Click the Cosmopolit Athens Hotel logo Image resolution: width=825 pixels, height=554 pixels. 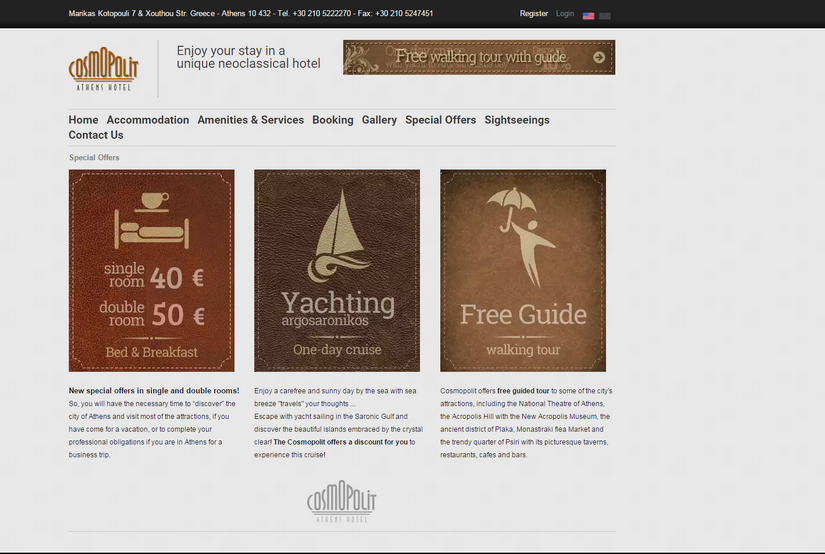tap(104, 69)
